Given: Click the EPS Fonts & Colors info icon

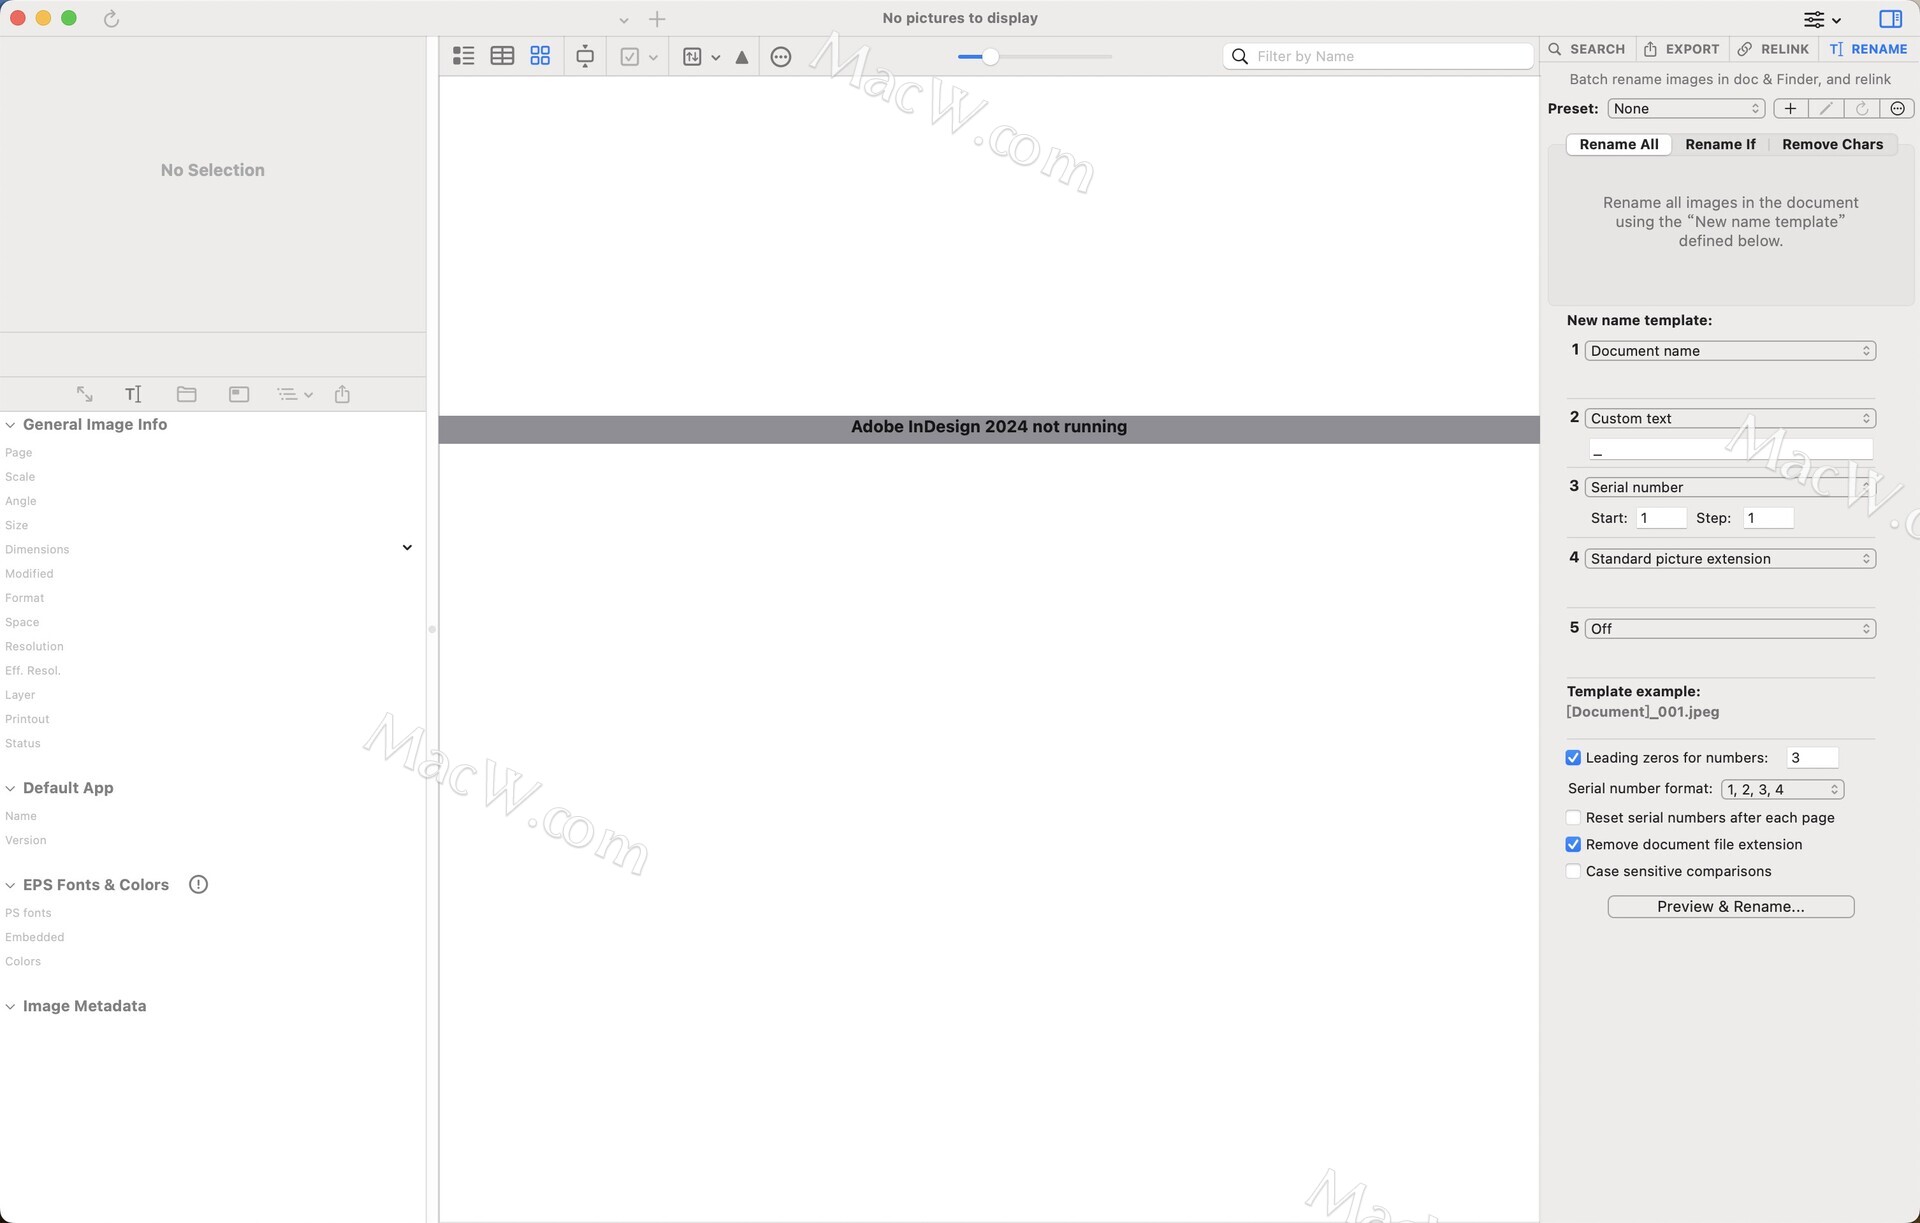Looking at the screenshot, I should click(198, 884).
